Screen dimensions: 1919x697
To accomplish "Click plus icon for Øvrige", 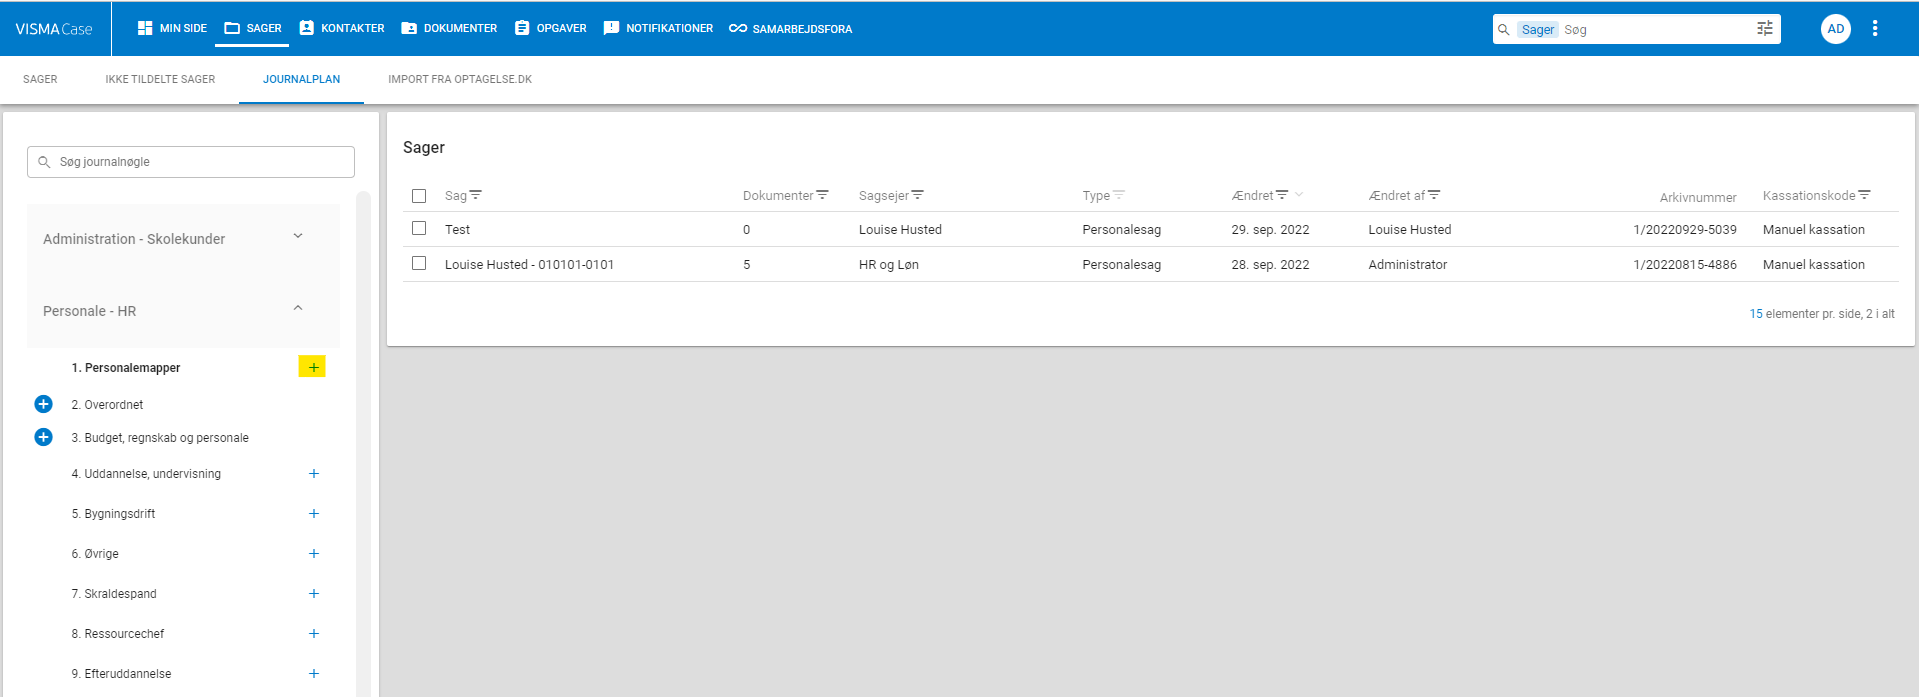I will (x=314, y=554).
